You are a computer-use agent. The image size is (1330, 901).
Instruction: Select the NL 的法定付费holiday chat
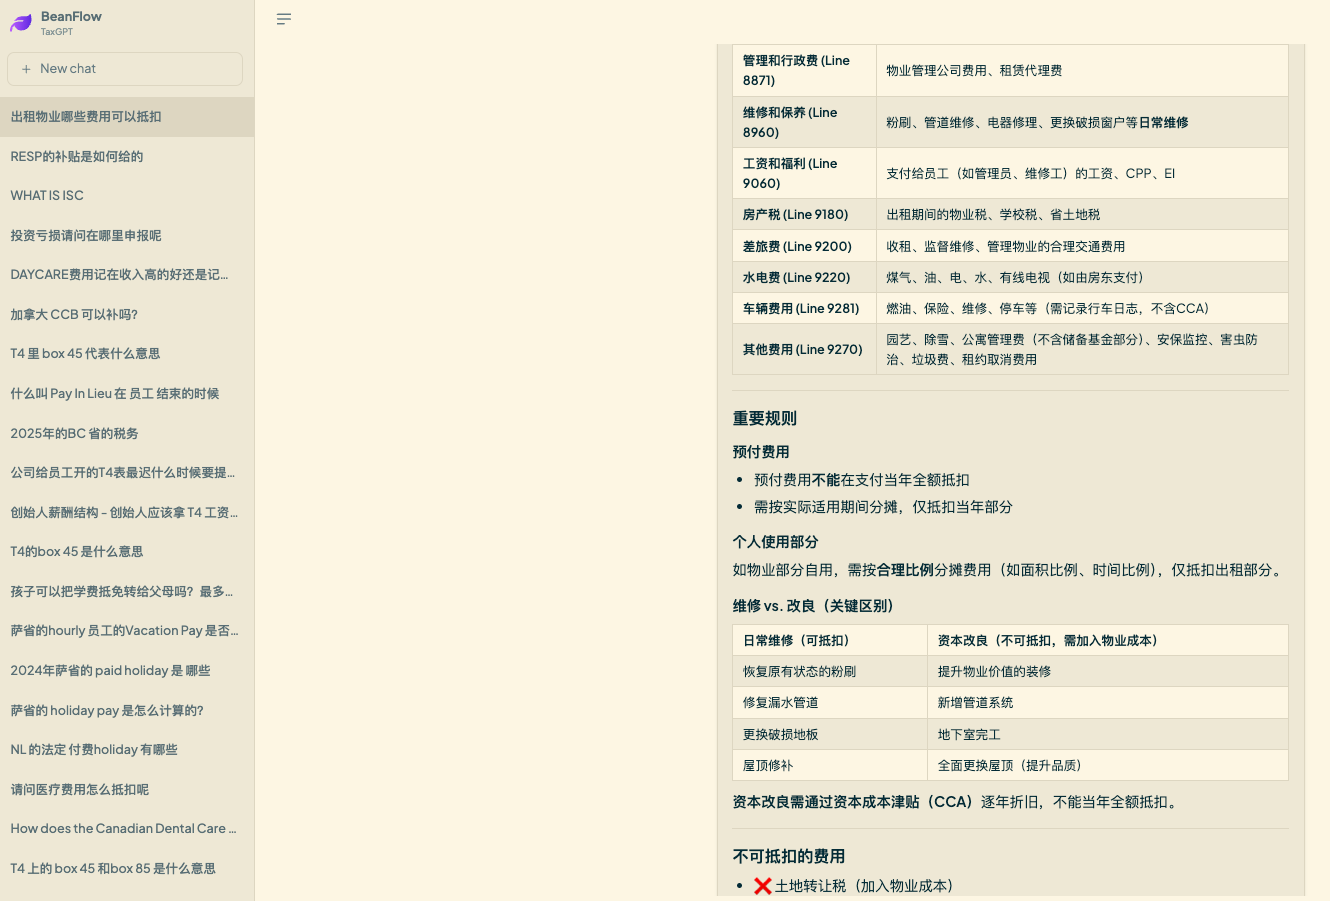pyautogui.click(x=94, y=750)
